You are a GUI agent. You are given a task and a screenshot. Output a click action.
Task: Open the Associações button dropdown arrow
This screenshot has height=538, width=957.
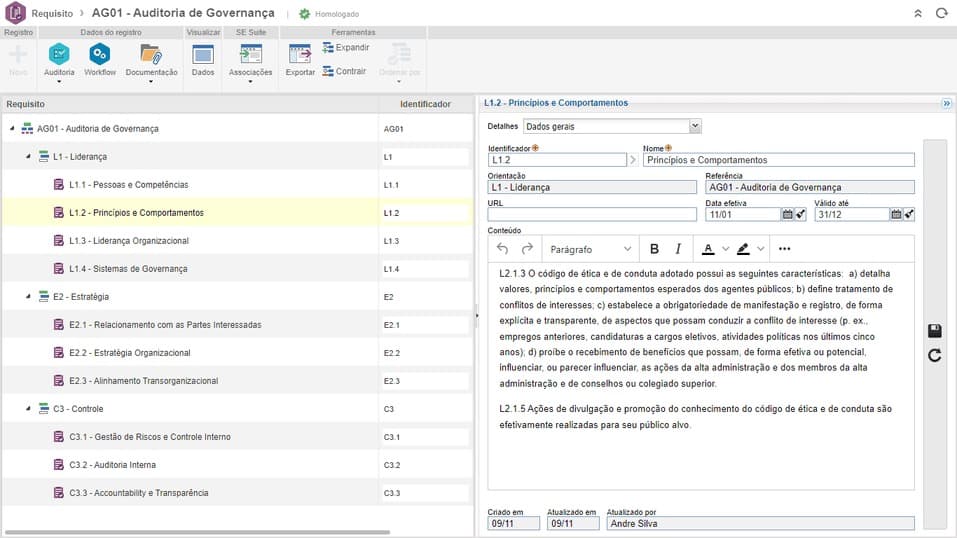[x=250, y=82]
